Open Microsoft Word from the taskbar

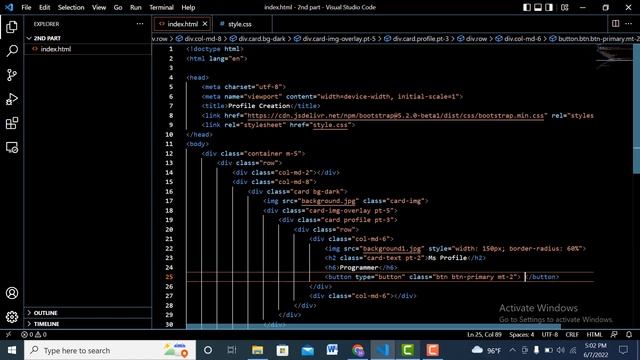(332, 350)
